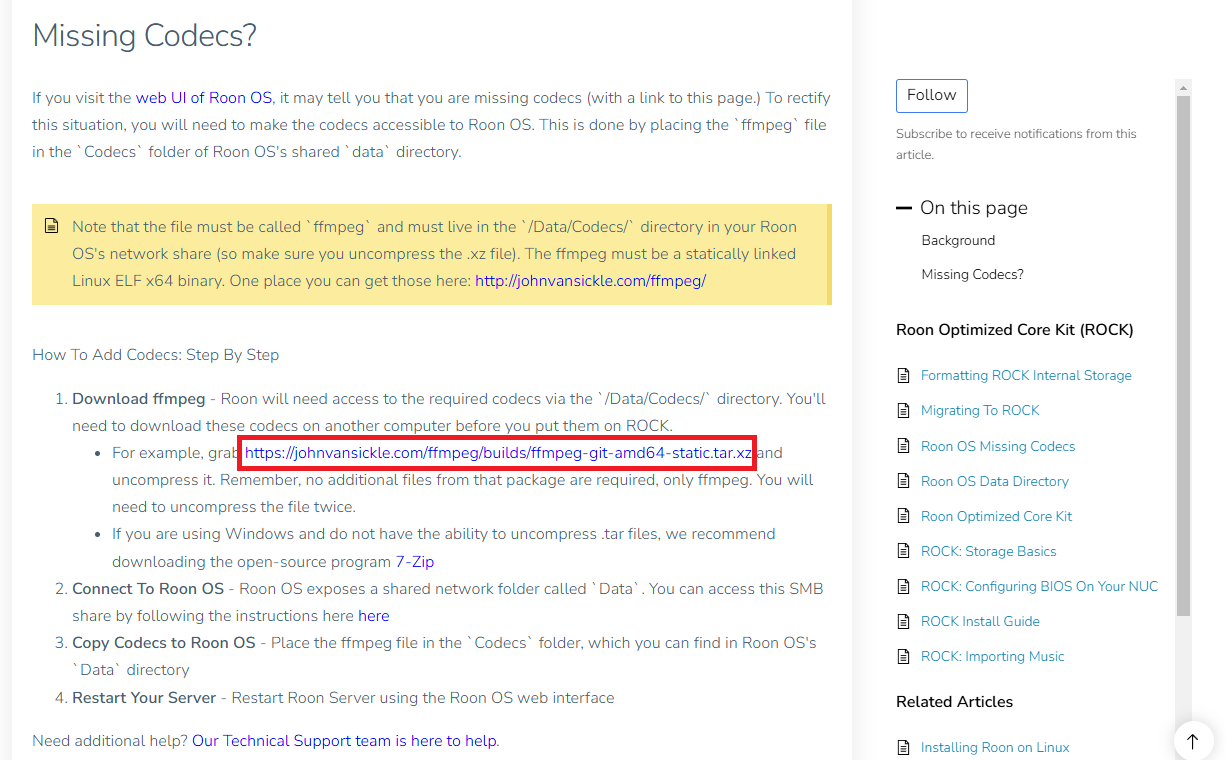Click the document icon beside 'Roon OS Missing Codecs'

(x=903, y=447)
